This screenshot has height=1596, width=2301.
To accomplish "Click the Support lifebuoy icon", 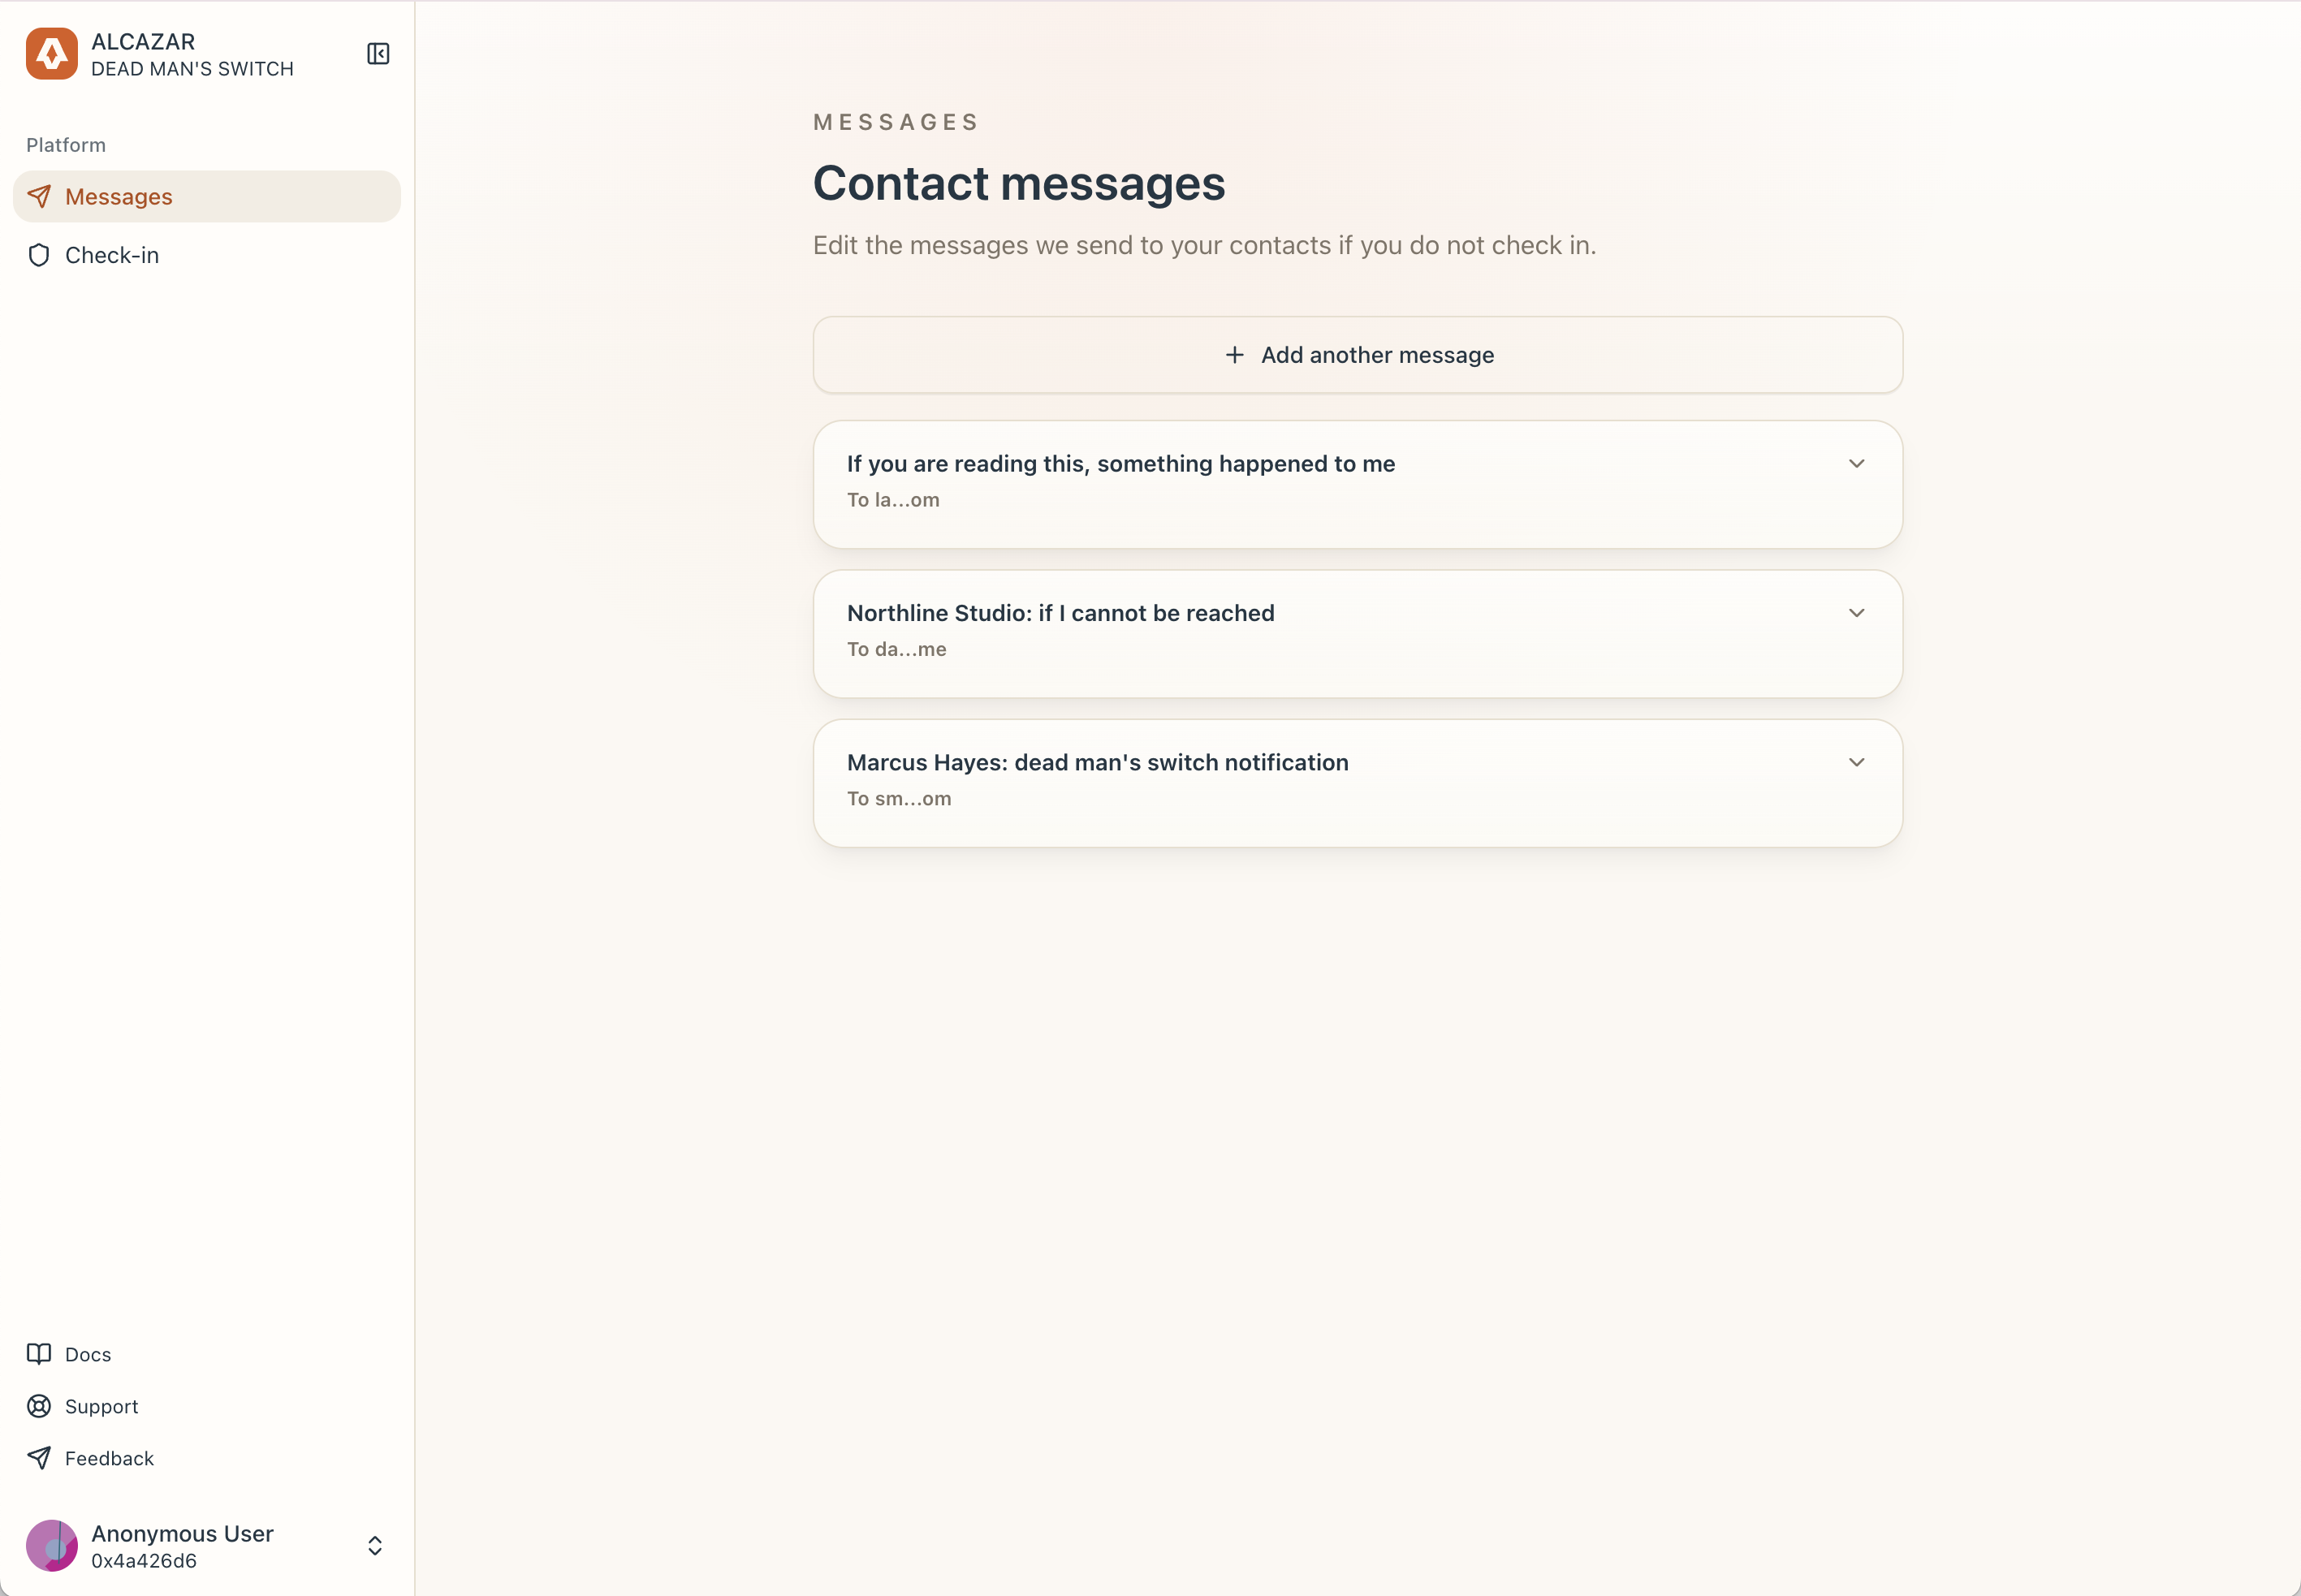I will (x=39, y=1406).
